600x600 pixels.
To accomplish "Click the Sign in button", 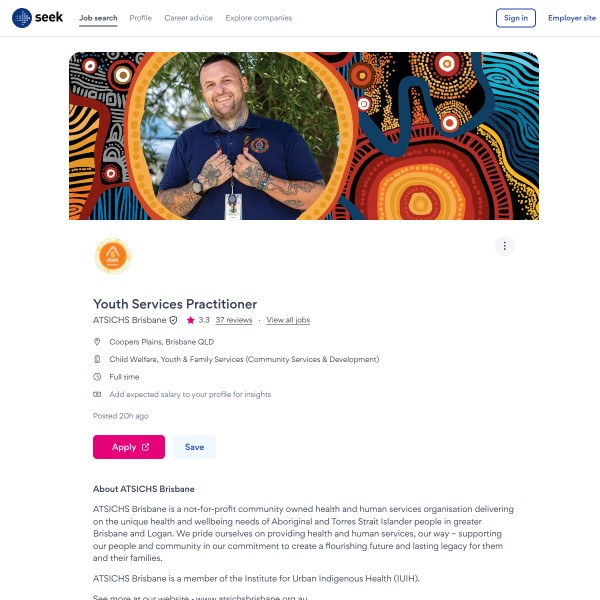I will coord(515,18).
